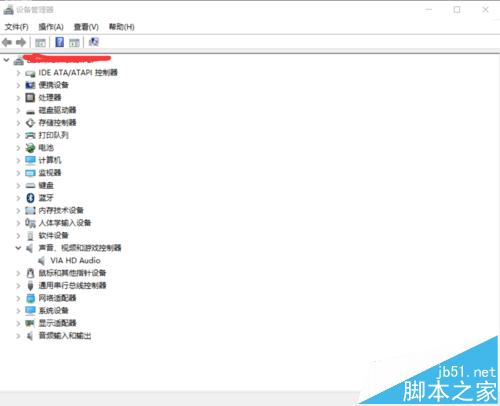Click the 监视器 display icon
Screen dimensions: 500x406
[30, 173]
